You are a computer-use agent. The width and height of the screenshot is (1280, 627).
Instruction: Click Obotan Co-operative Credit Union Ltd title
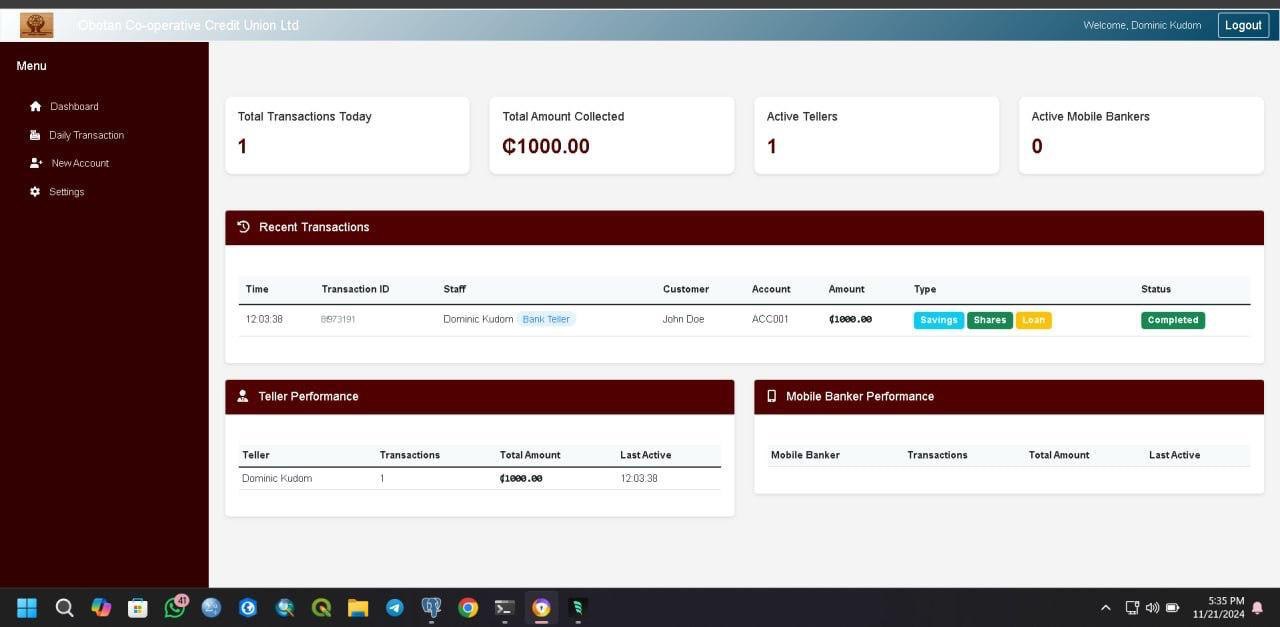[x=188, y=25]
